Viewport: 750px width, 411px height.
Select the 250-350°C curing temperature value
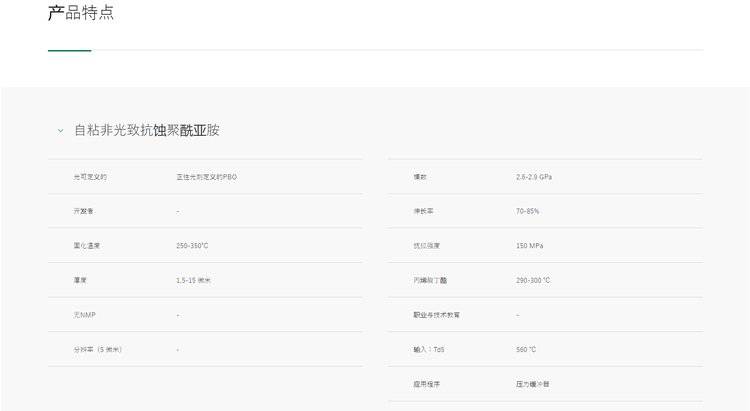(192, 246)
